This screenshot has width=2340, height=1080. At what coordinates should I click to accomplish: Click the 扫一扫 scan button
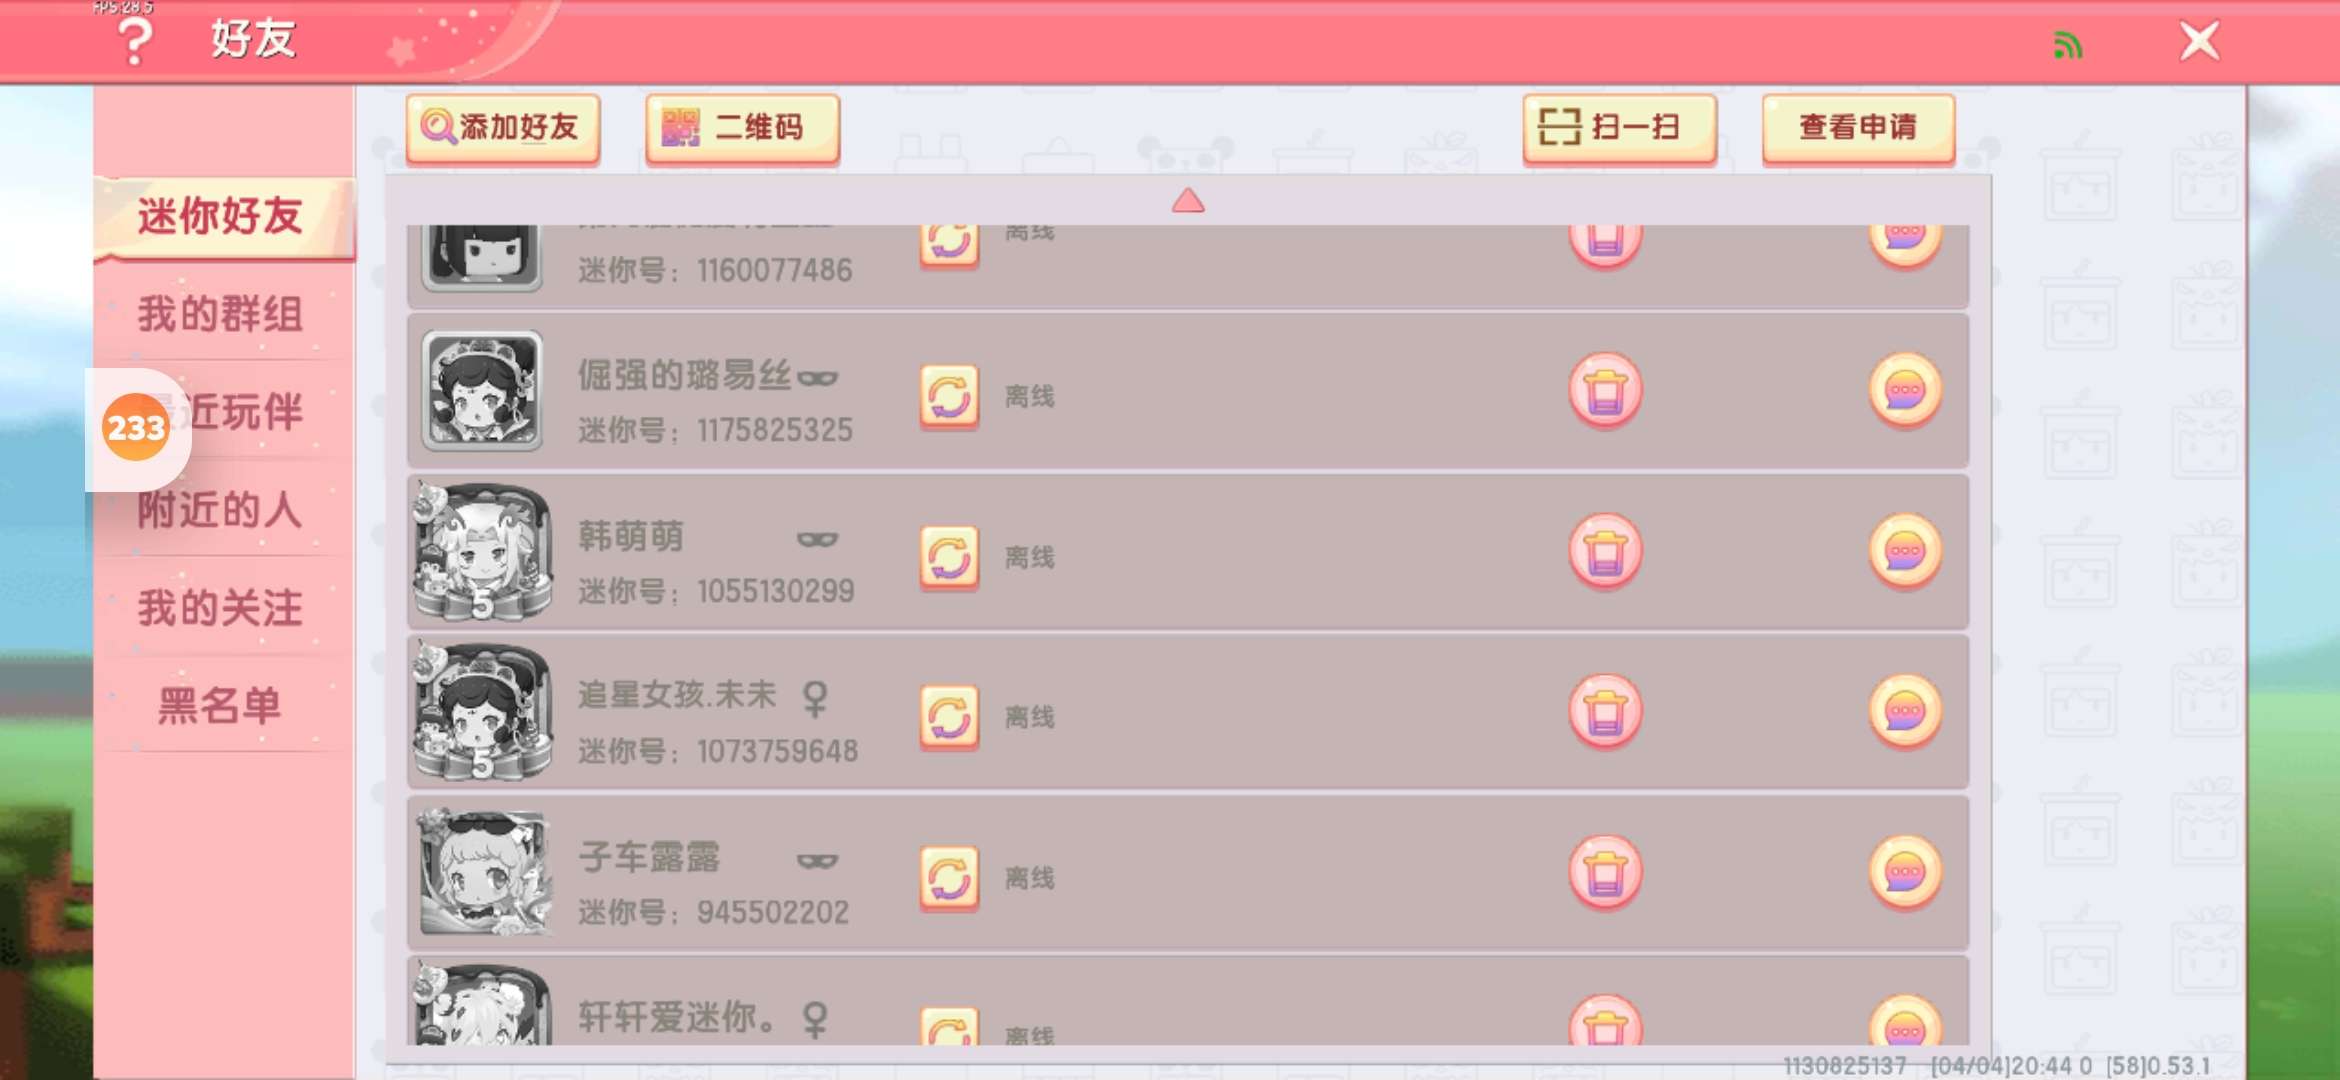point(1619,128)
